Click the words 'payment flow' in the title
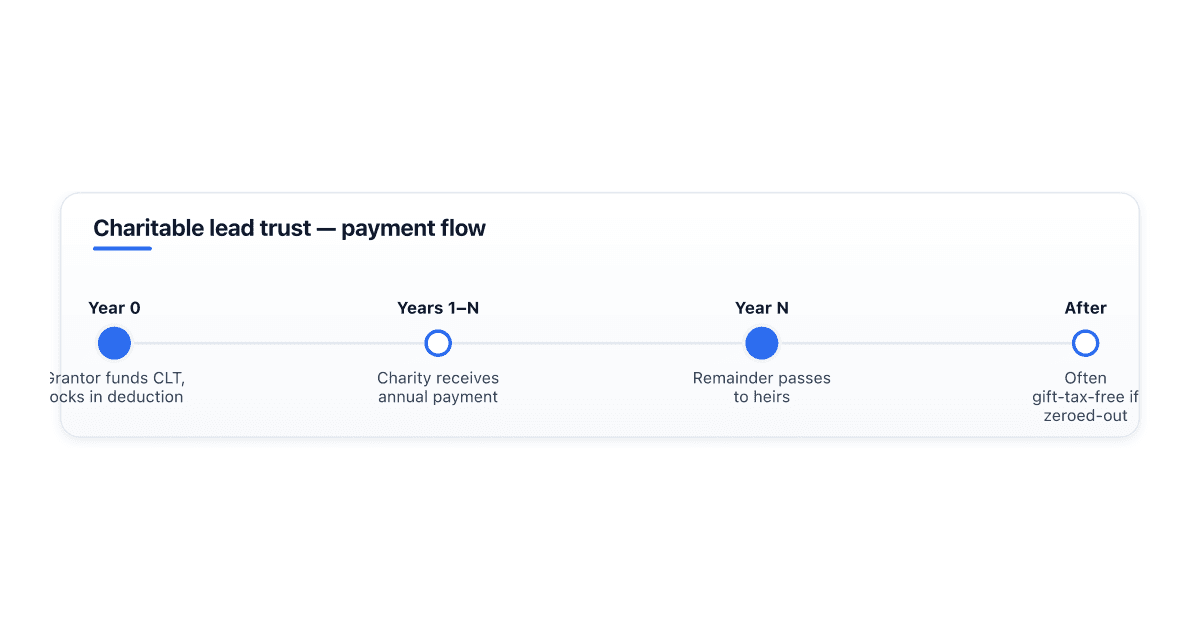 coord(413,228)
